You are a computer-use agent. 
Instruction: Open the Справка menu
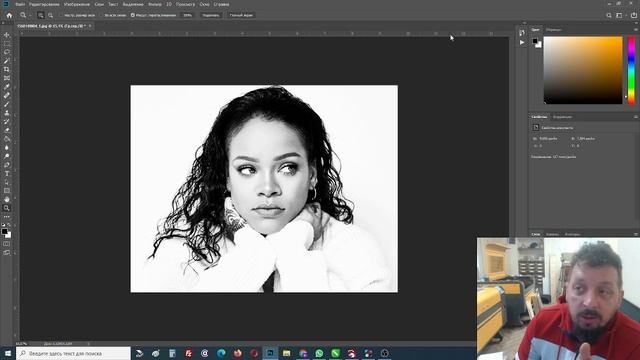(x=221, y=4)
